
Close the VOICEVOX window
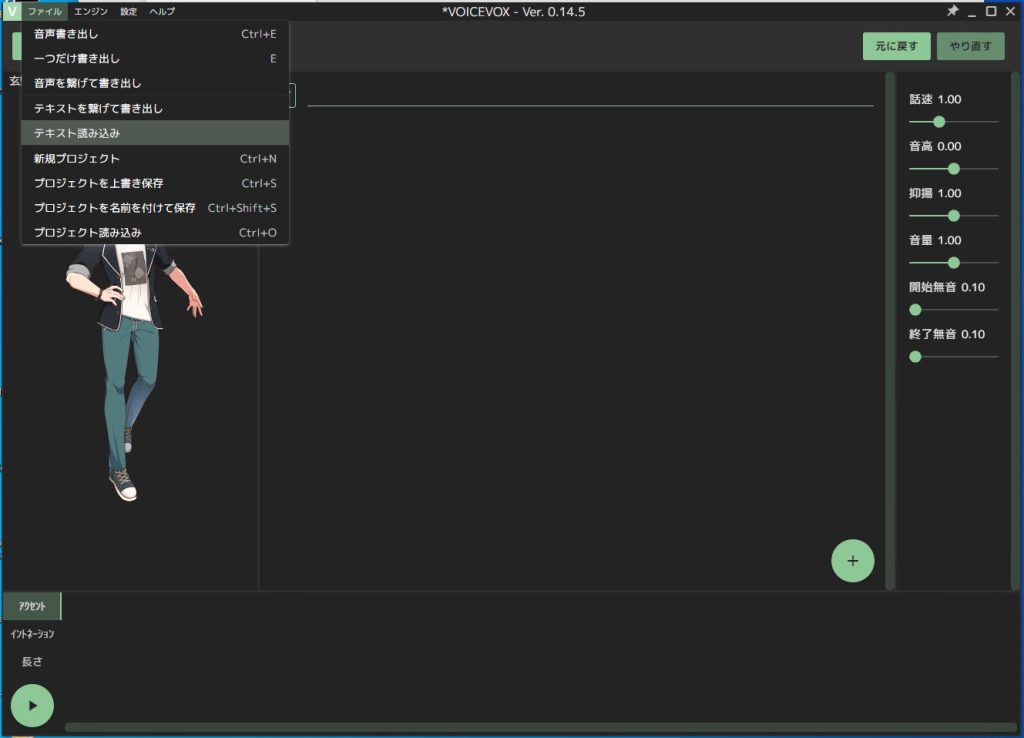[x=1010, y=11]
